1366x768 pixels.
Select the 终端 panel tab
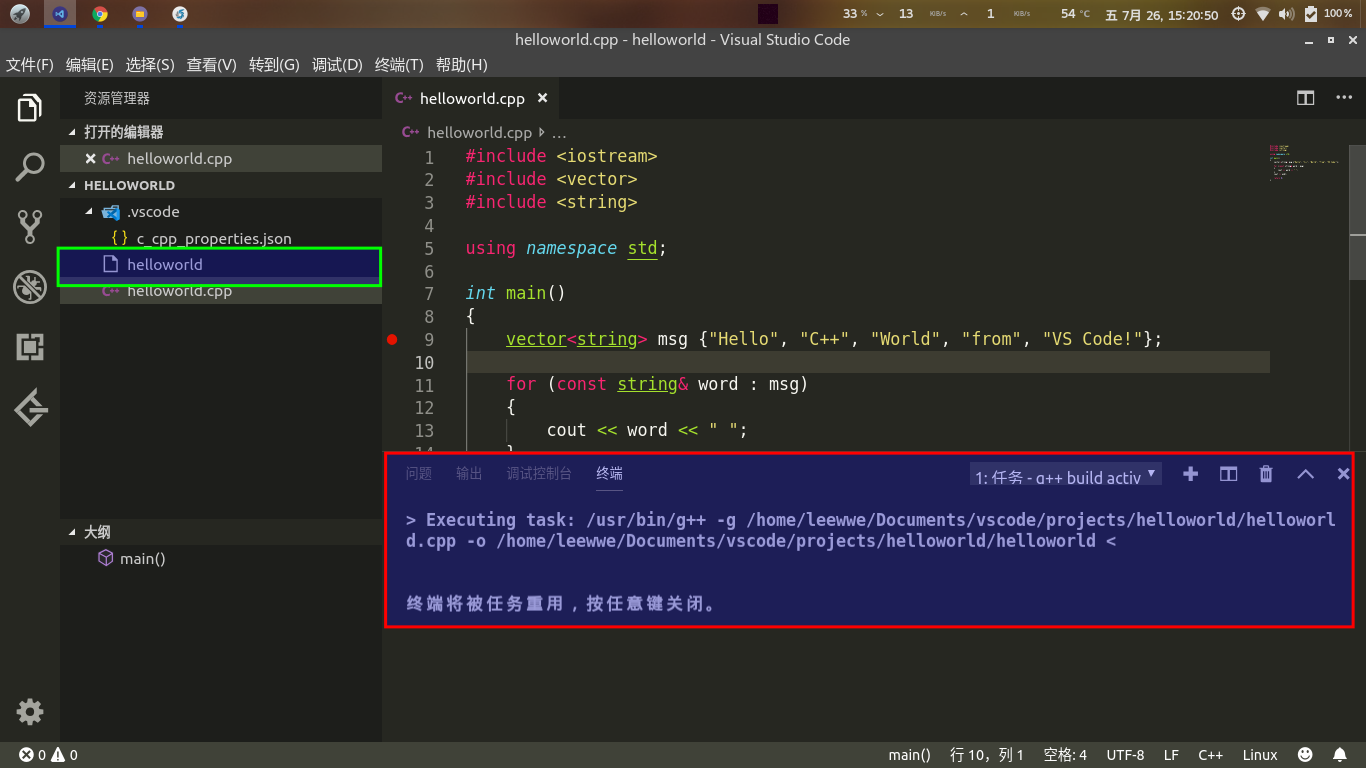pyautogui.click(x=610, y=474)
